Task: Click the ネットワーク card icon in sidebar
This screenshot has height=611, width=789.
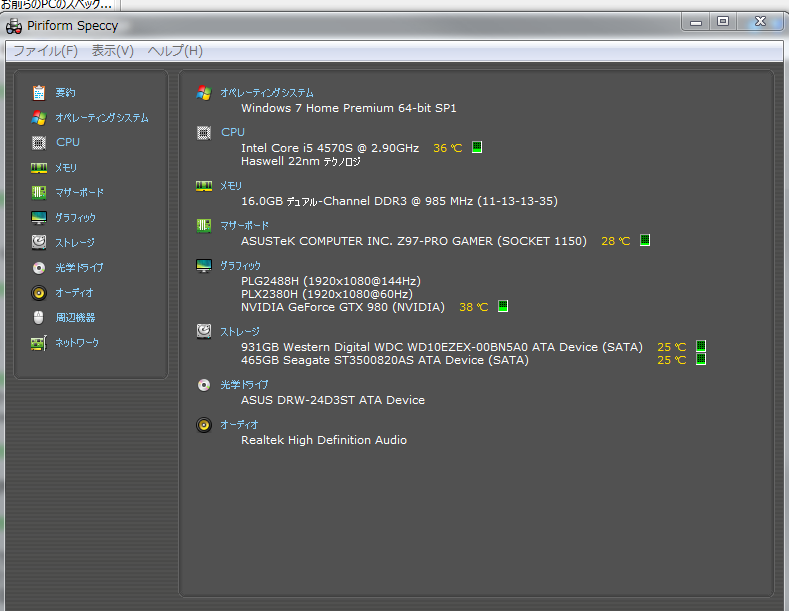Action: [39, 343]
